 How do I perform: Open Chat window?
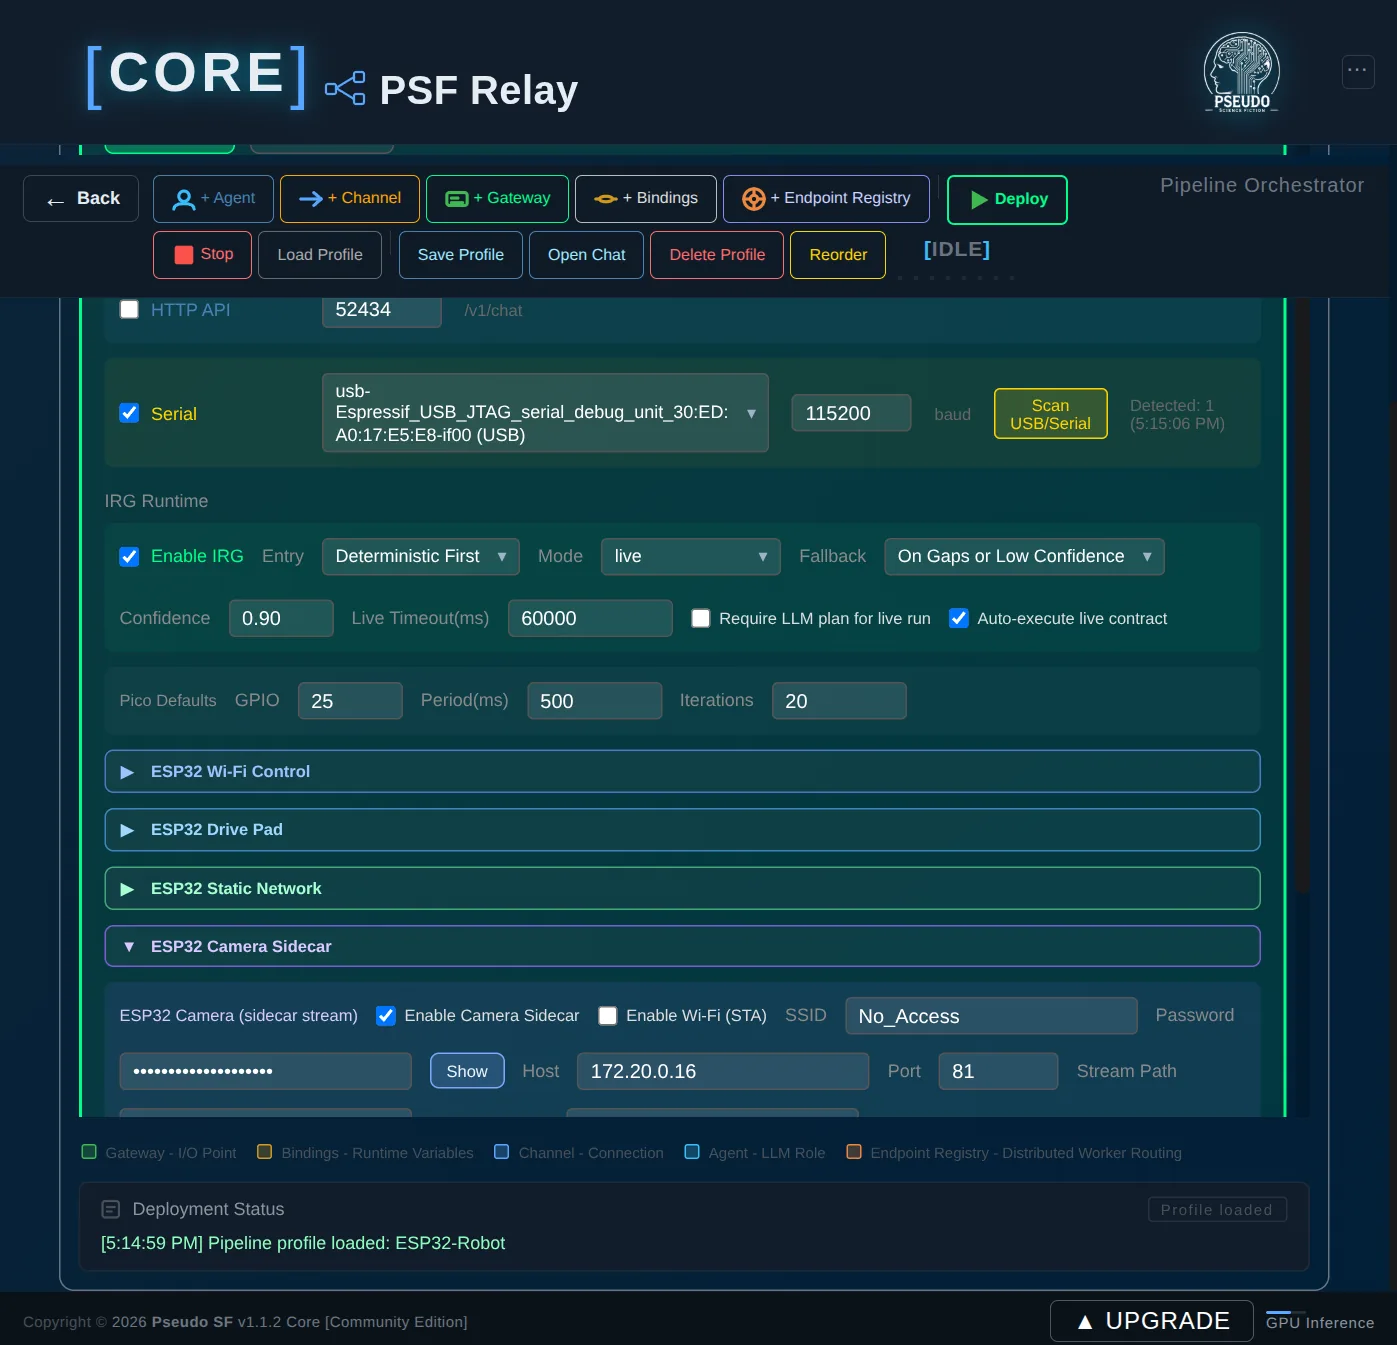[586, 255]
